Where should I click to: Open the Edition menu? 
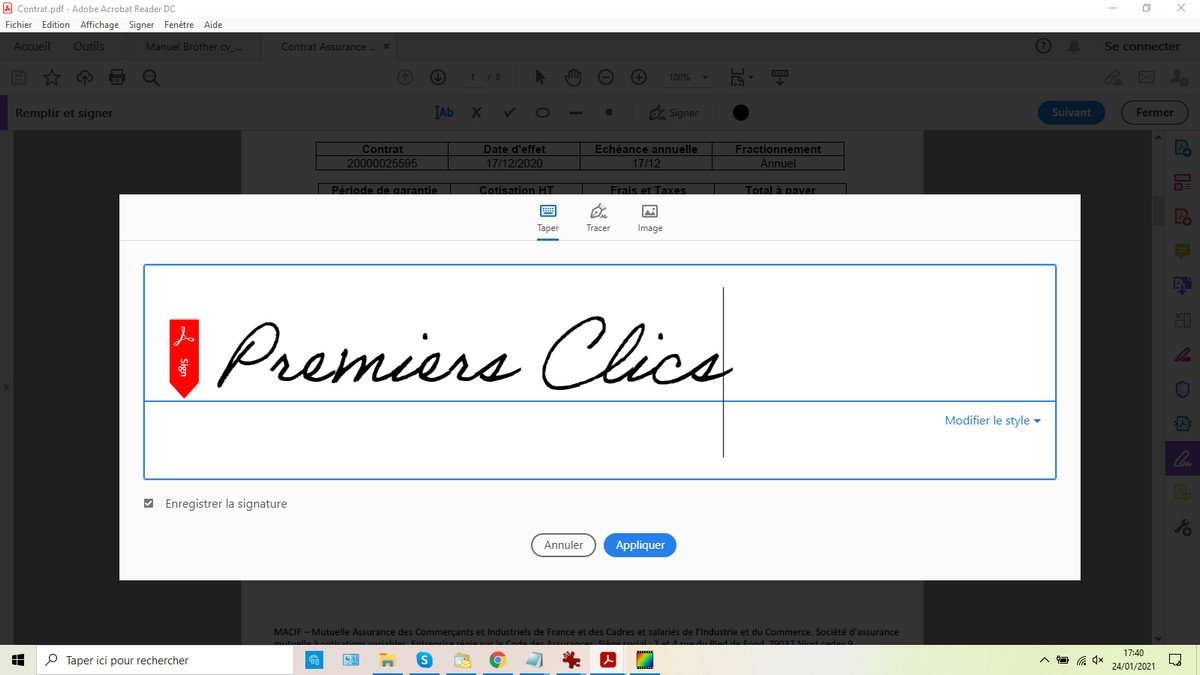[x=56, y=24]
